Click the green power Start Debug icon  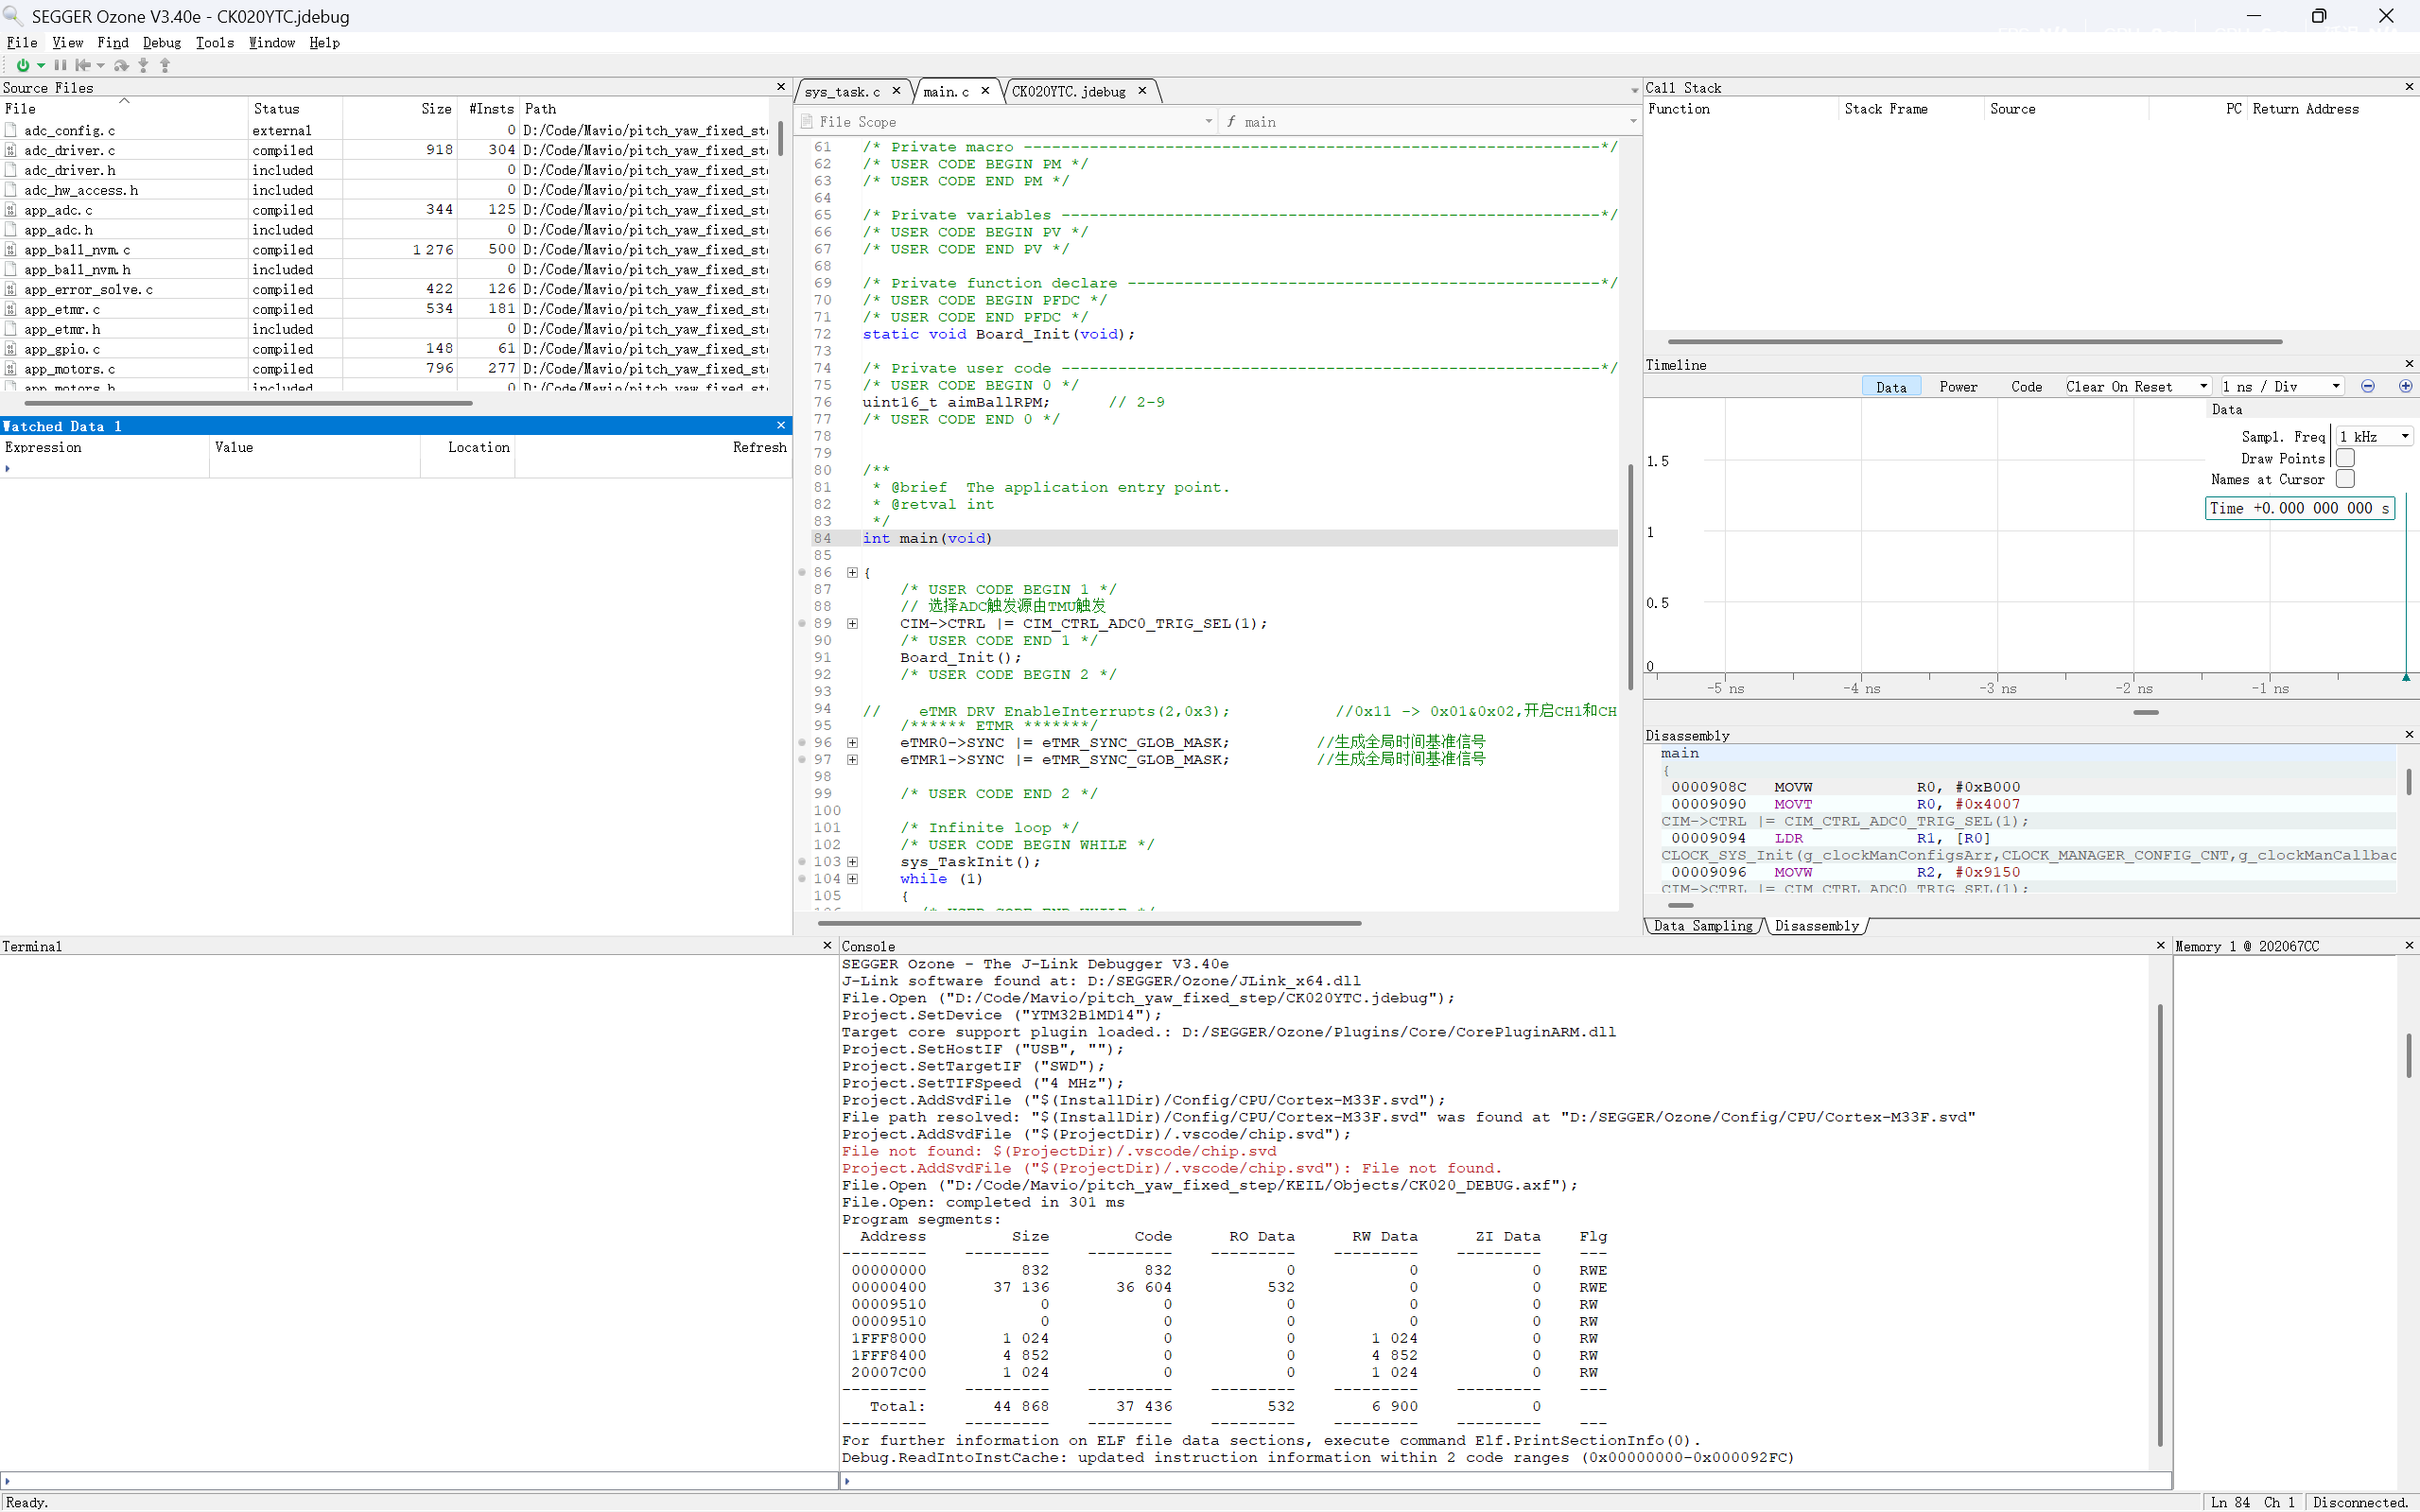pos(22,65)
